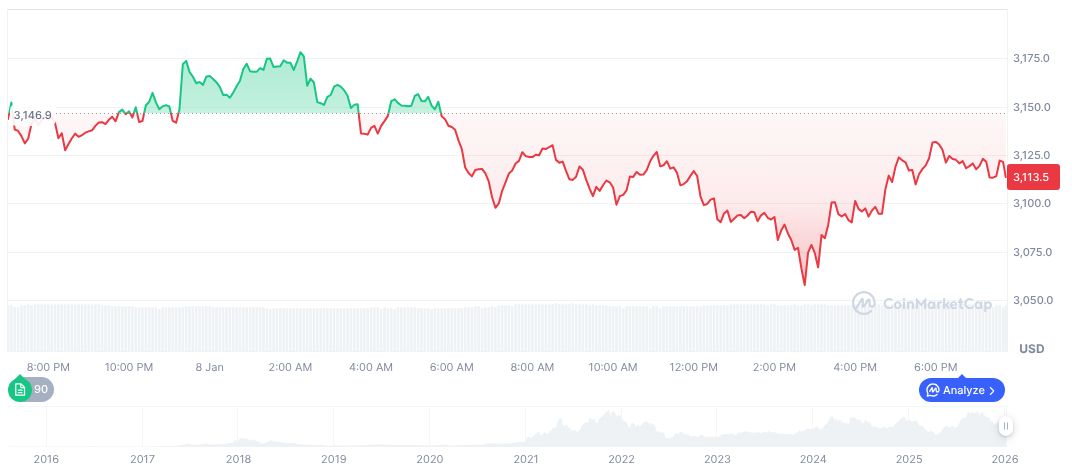Click the red 3,113.5 current price tag

pyautogui.click(x=1030, y=177)
